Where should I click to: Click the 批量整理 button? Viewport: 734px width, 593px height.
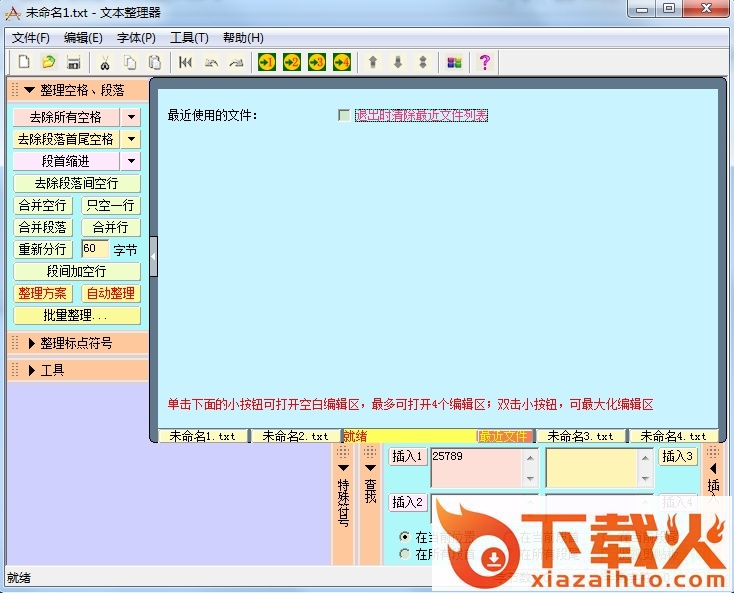point(77,315)
